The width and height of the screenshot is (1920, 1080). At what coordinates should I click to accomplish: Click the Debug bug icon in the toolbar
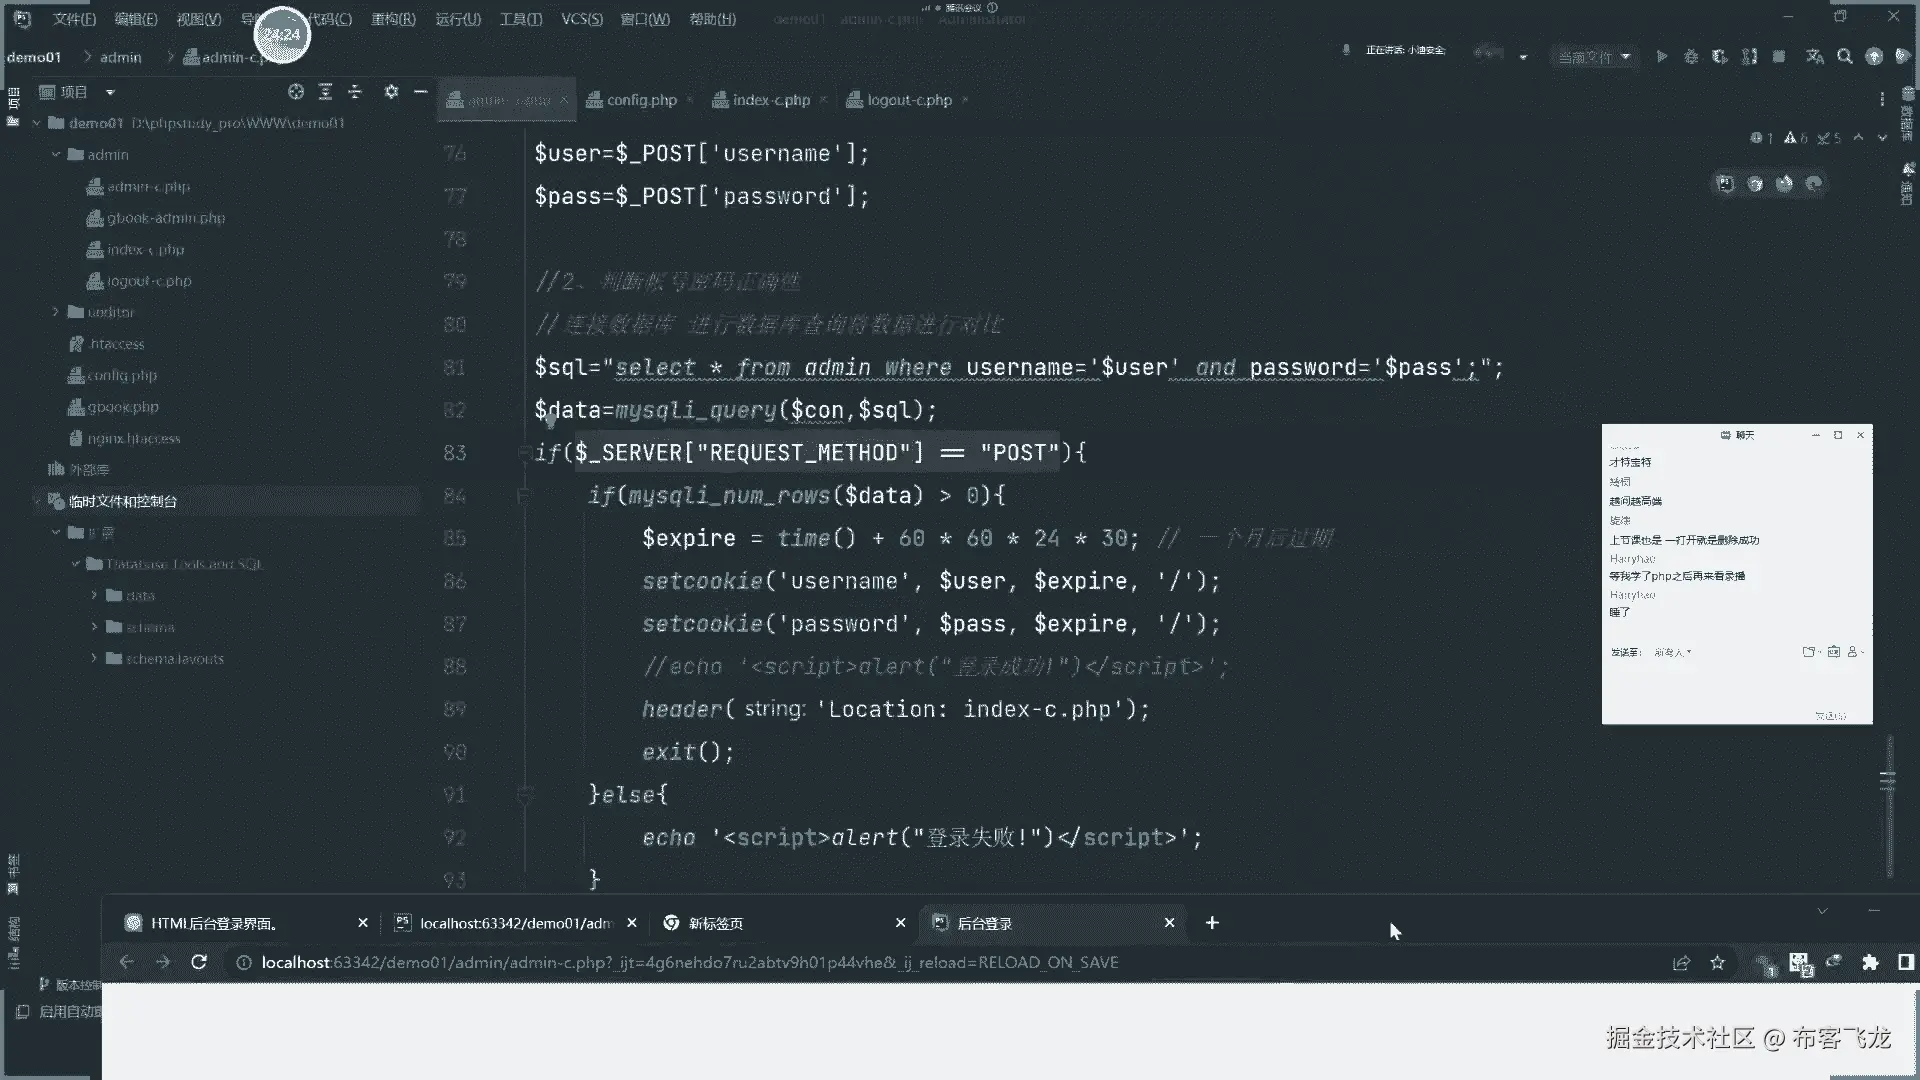[x=1691, y=57]
